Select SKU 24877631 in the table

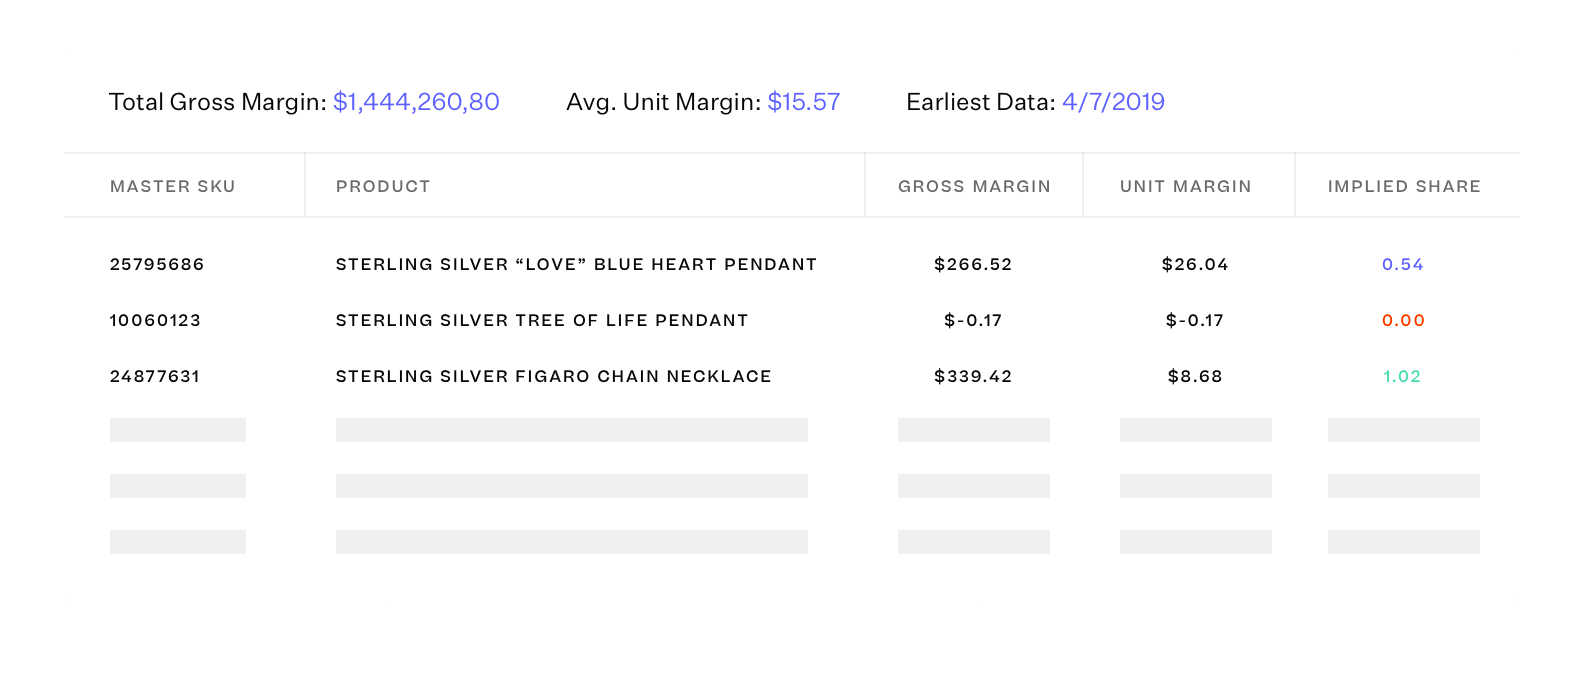[155, 376]
